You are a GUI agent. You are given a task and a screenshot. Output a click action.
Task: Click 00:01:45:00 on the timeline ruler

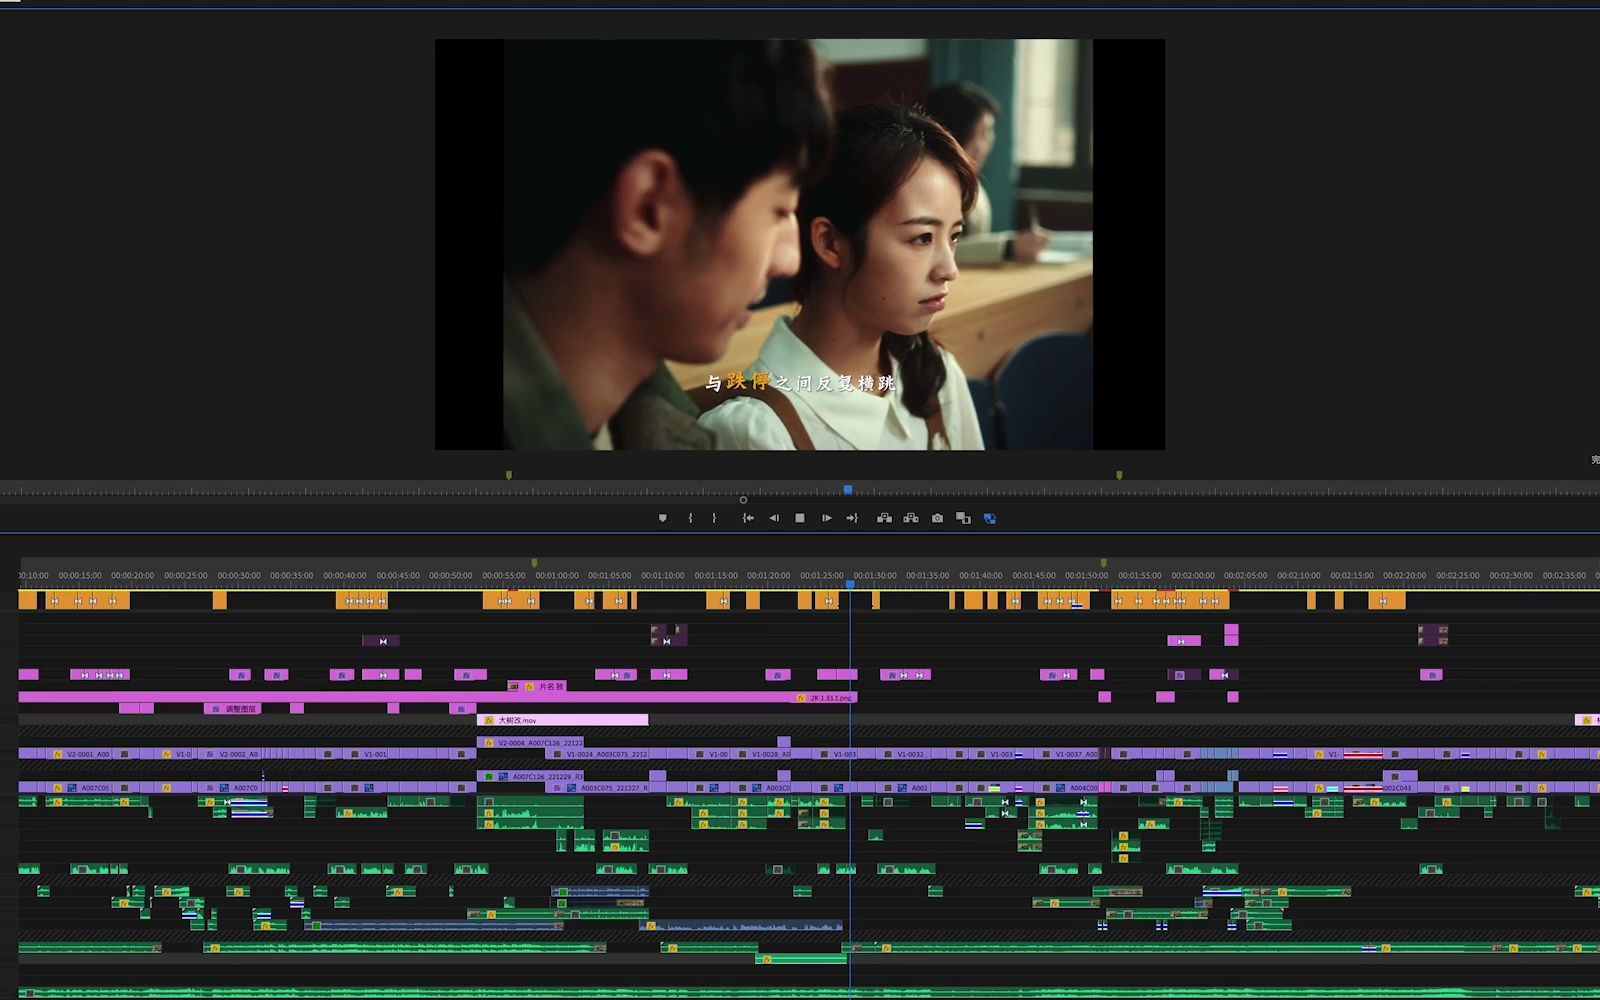(1034, 575)
